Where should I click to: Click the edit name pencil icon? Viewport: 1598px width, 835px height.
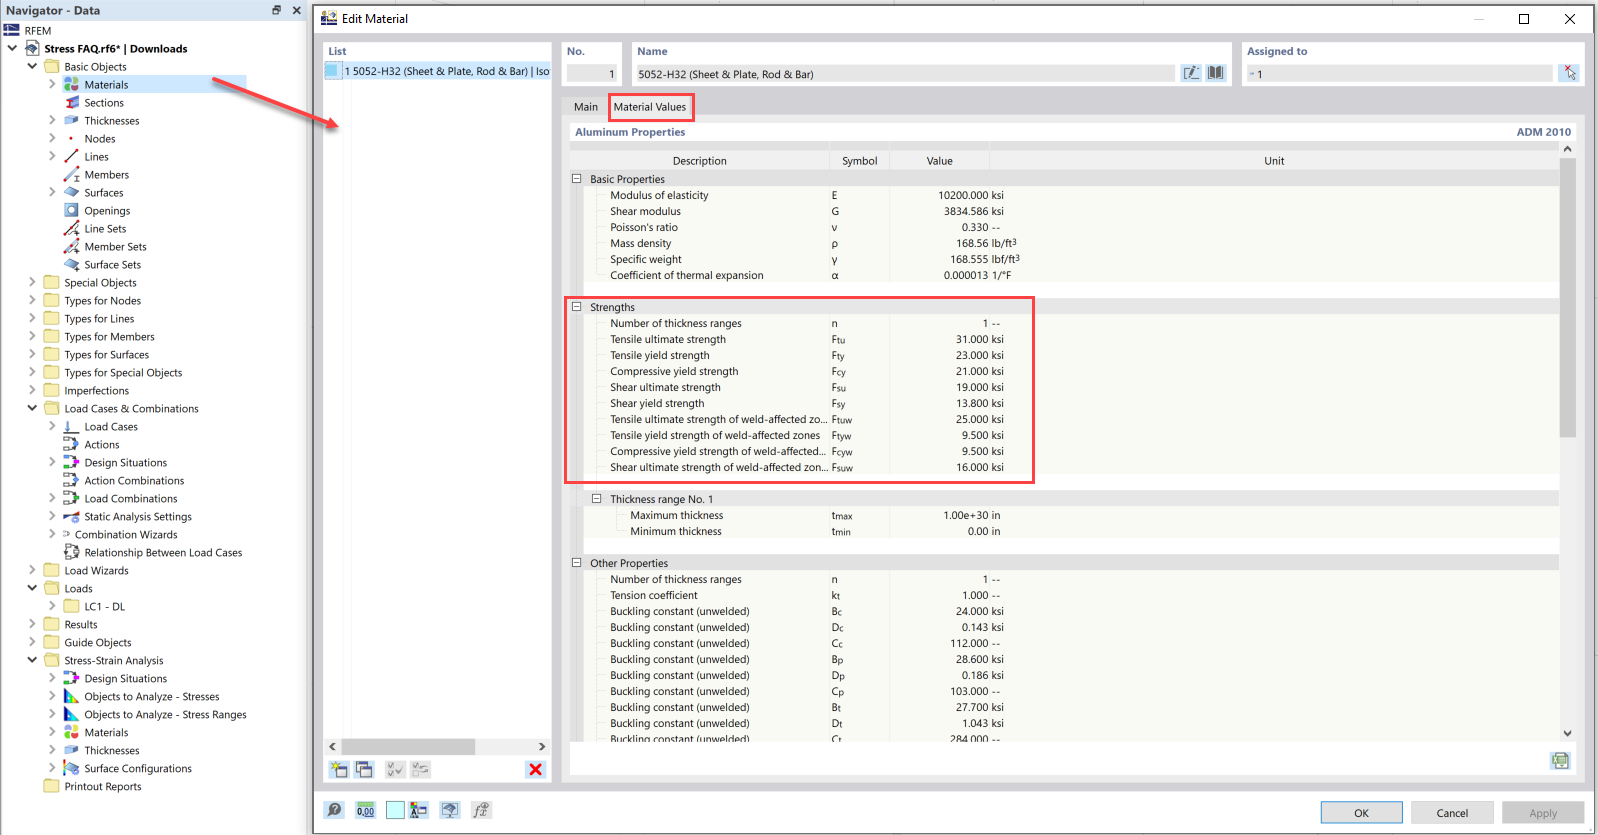pos(1191,73)
